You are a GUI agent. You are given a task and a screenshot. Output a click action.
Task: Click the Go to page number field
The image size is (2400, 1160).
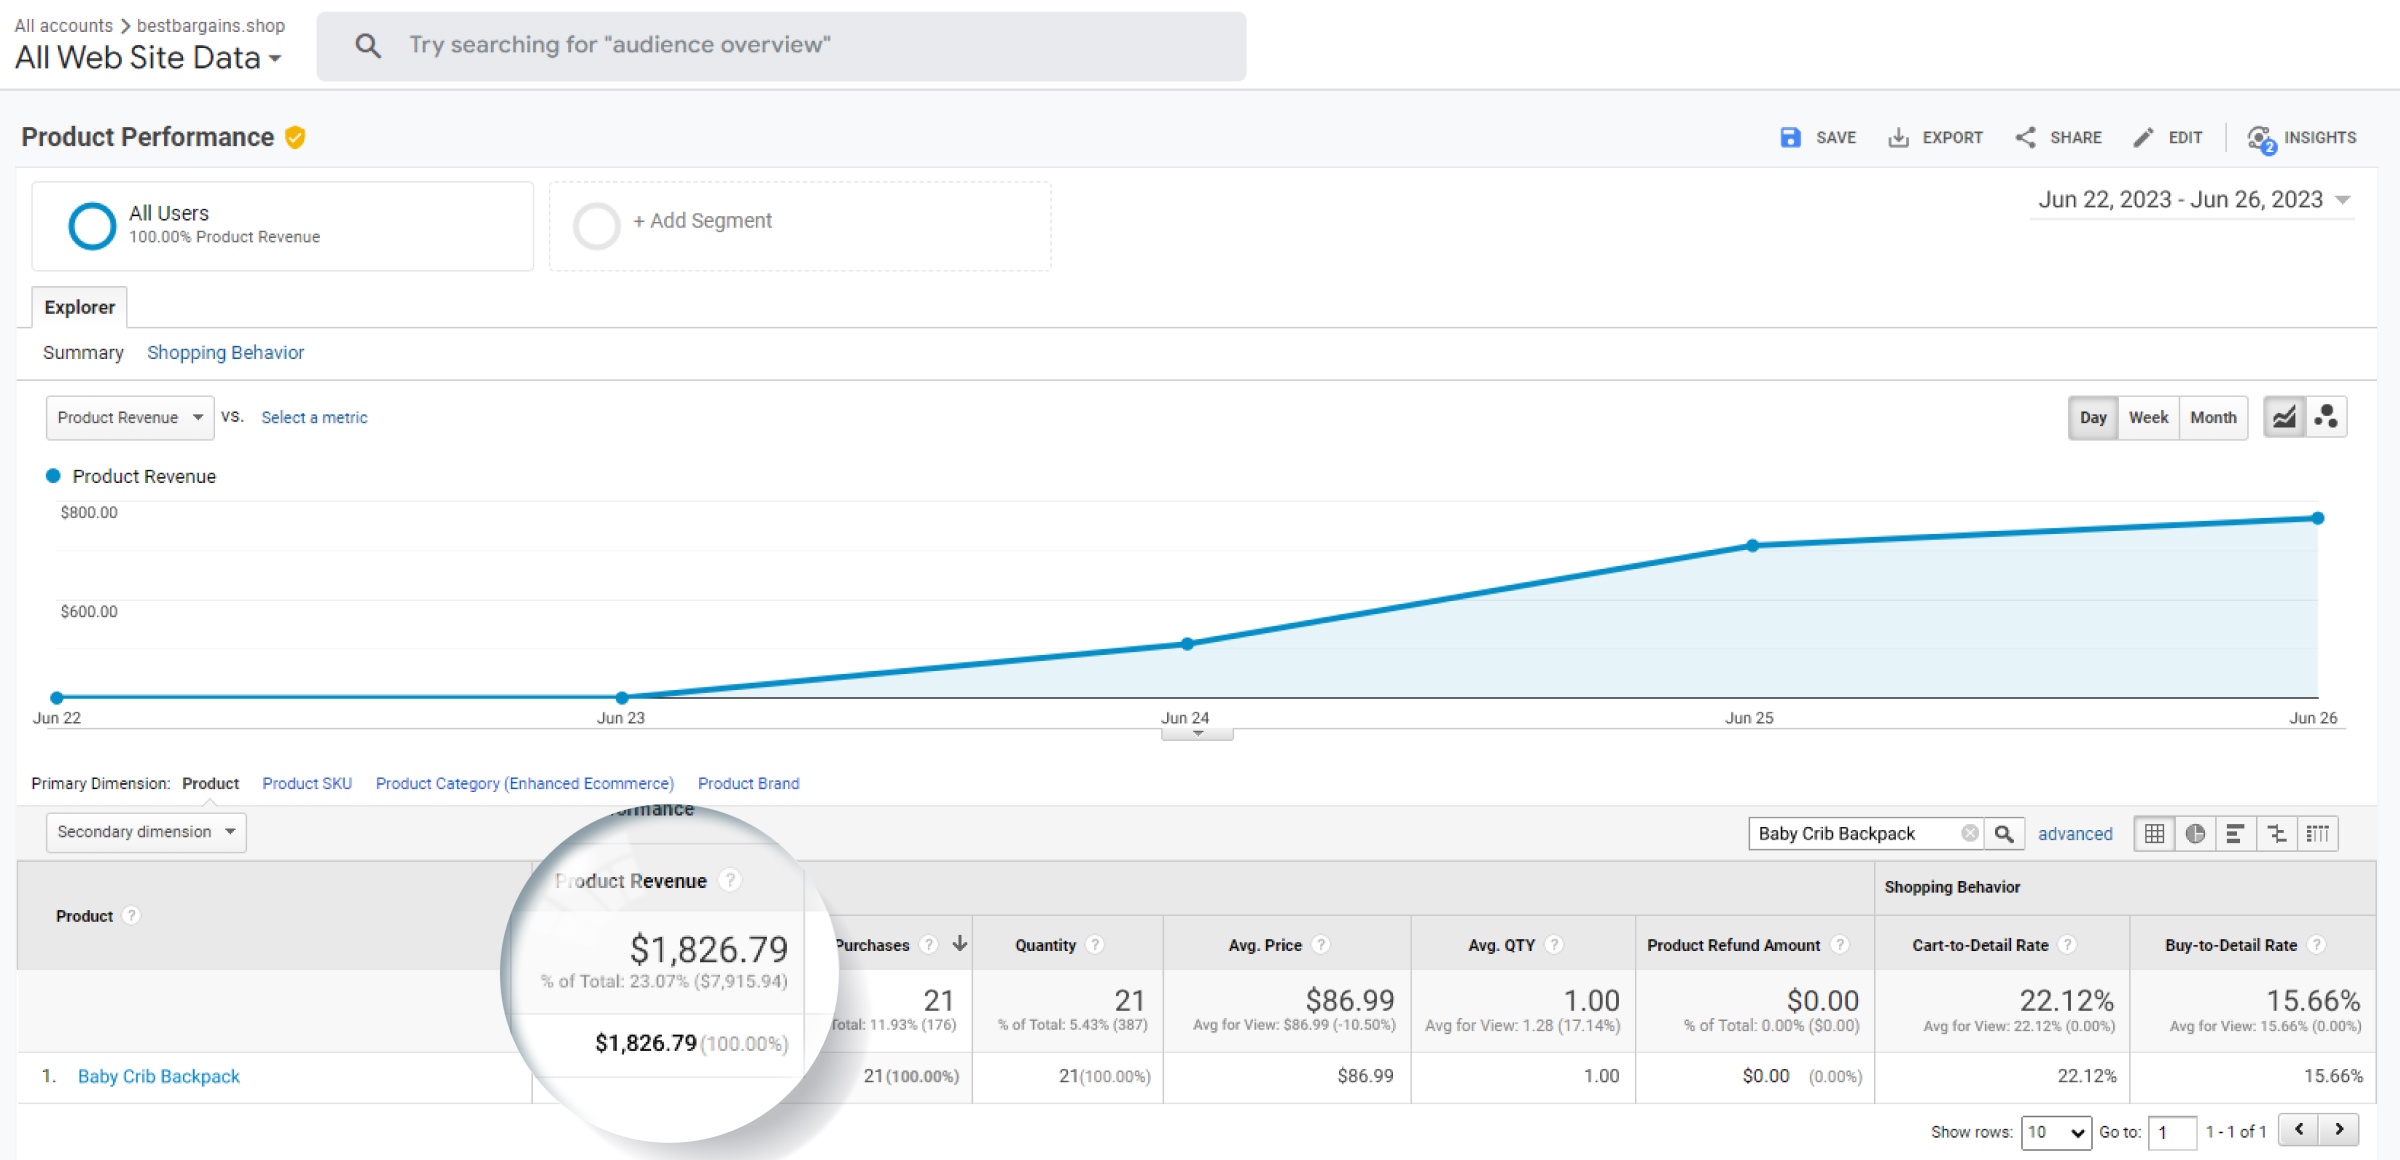pos(2171,1132)
